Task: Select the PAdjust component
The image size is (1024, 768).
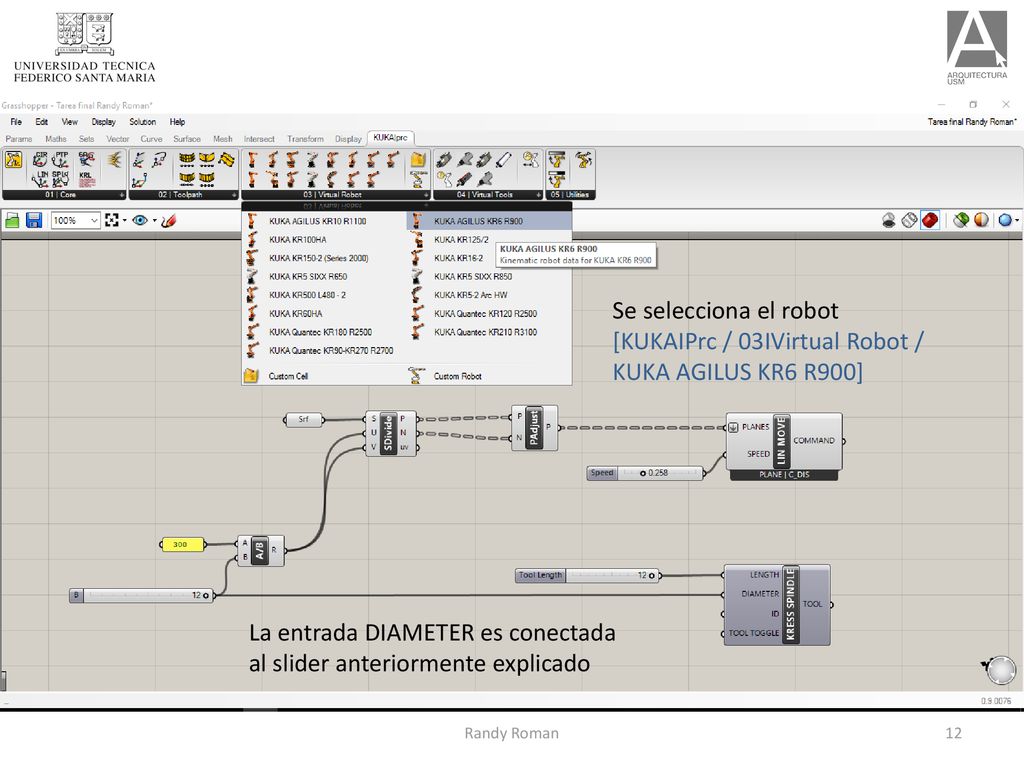Action: click(534, 427)
